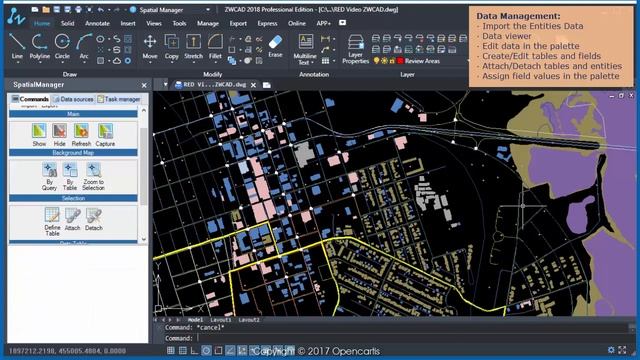640x360 pixels.
Task: Click Detach data table icon
Action: (x=93, y=219)
